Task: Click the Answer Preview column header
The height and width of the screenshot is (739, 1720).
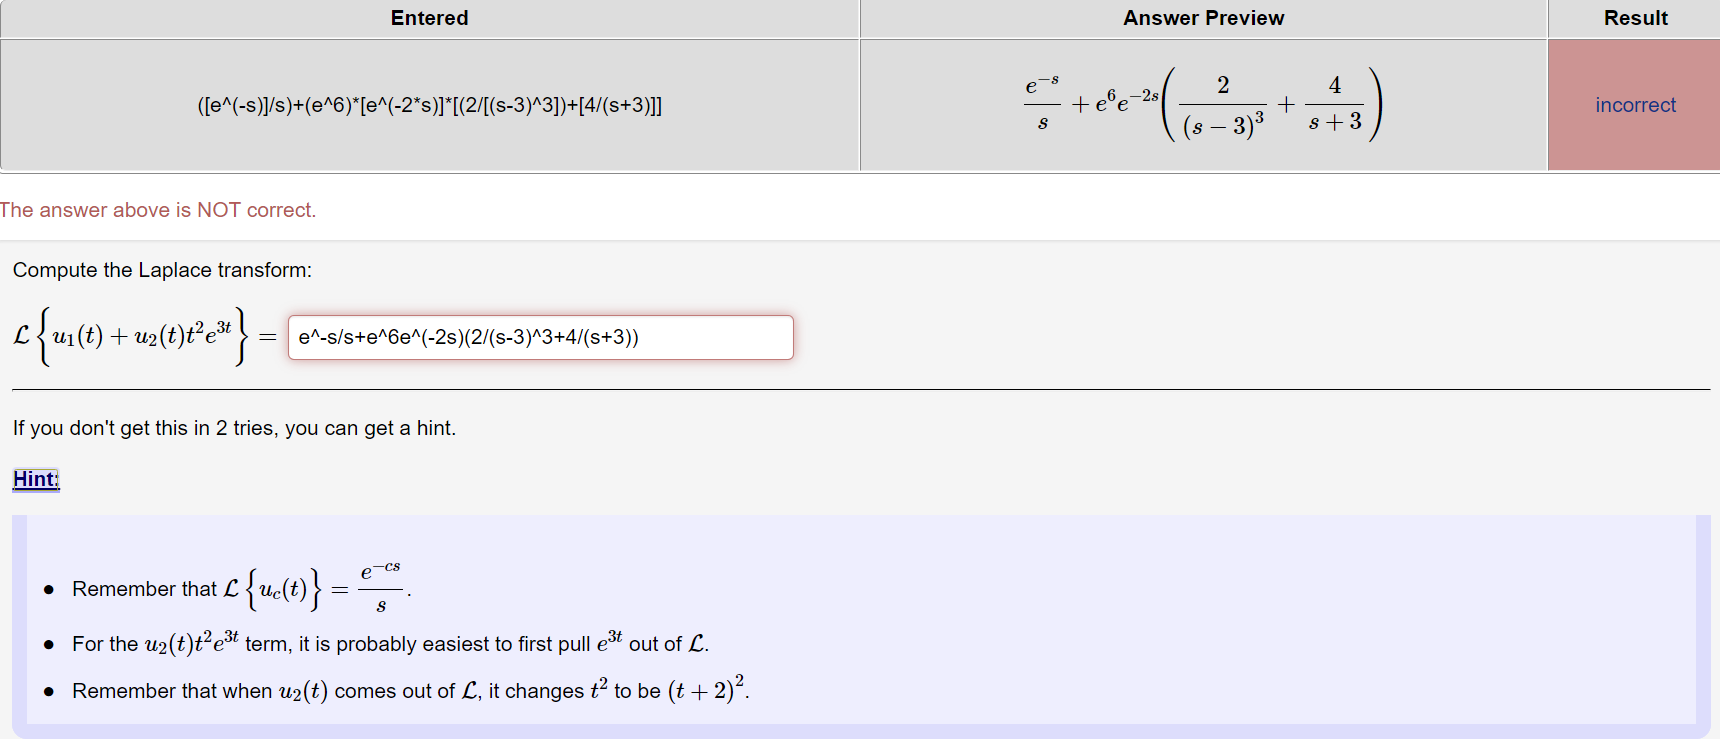Action: (x=1202, y=18)
